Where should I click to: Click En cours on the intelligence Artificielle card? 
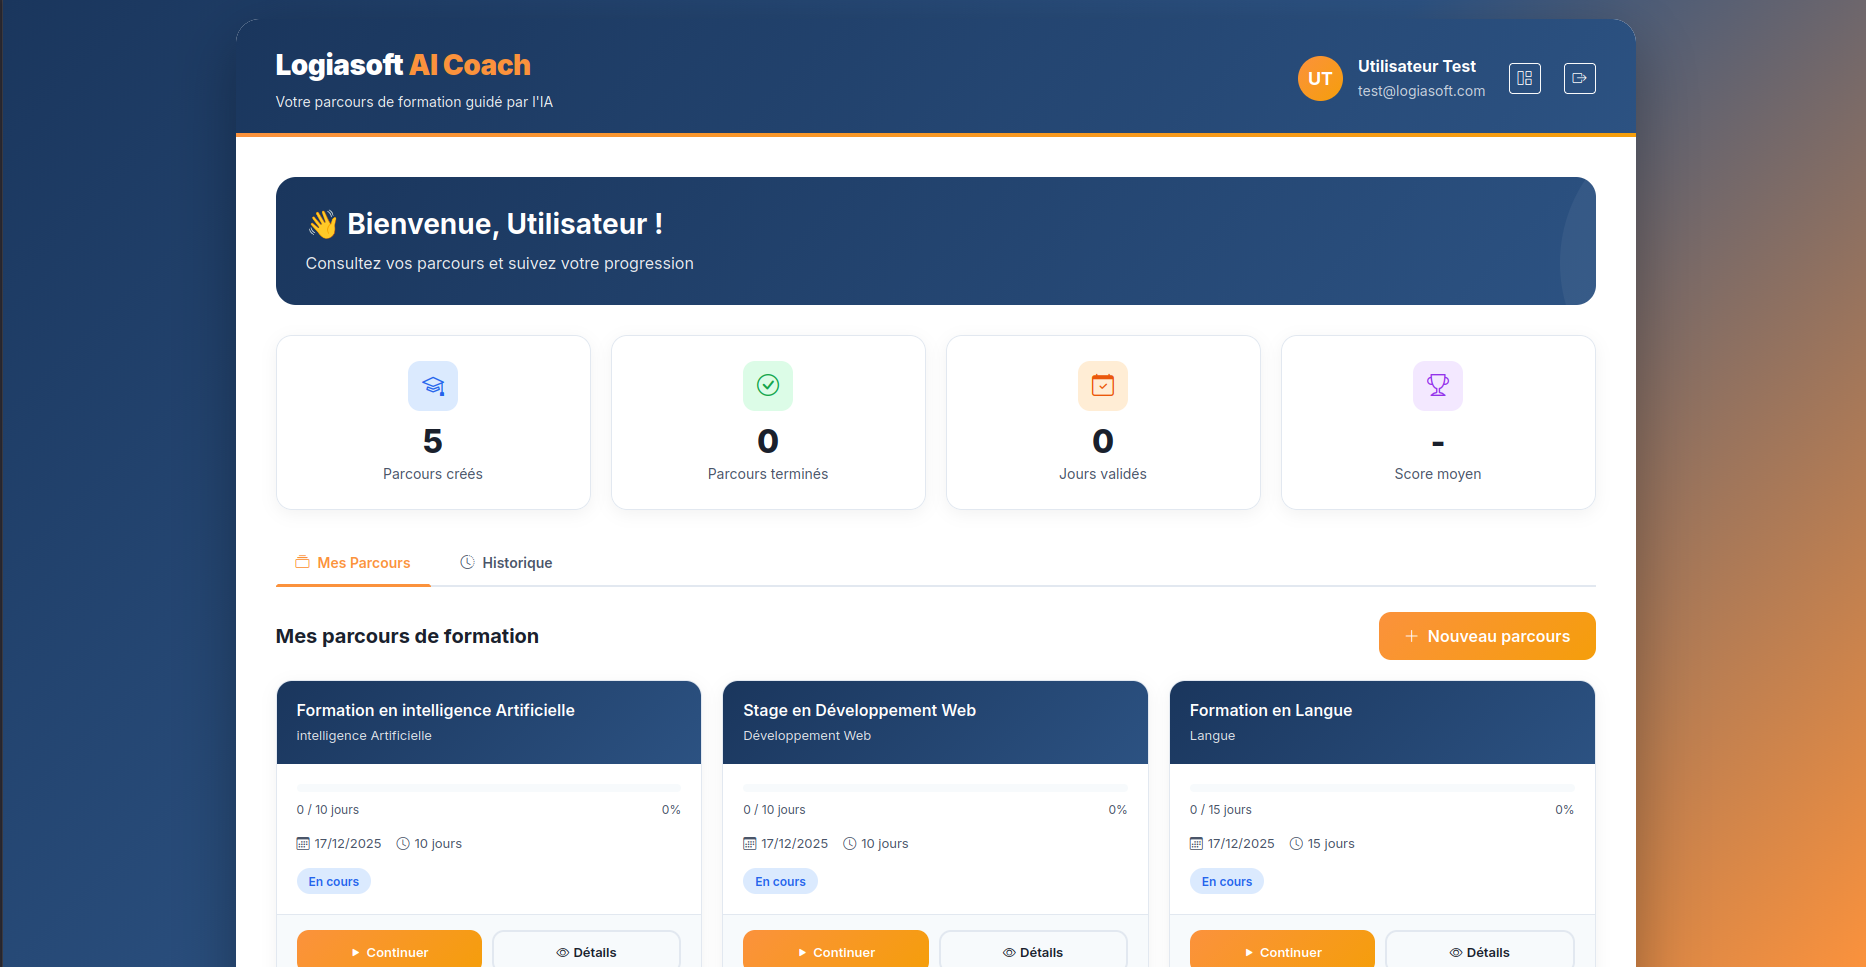tap(333, 881)
